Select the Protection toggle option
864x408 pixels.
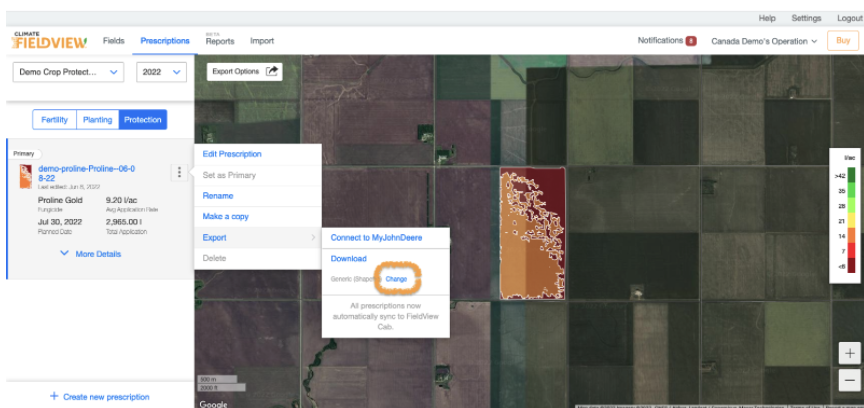[x=142, y=120]
